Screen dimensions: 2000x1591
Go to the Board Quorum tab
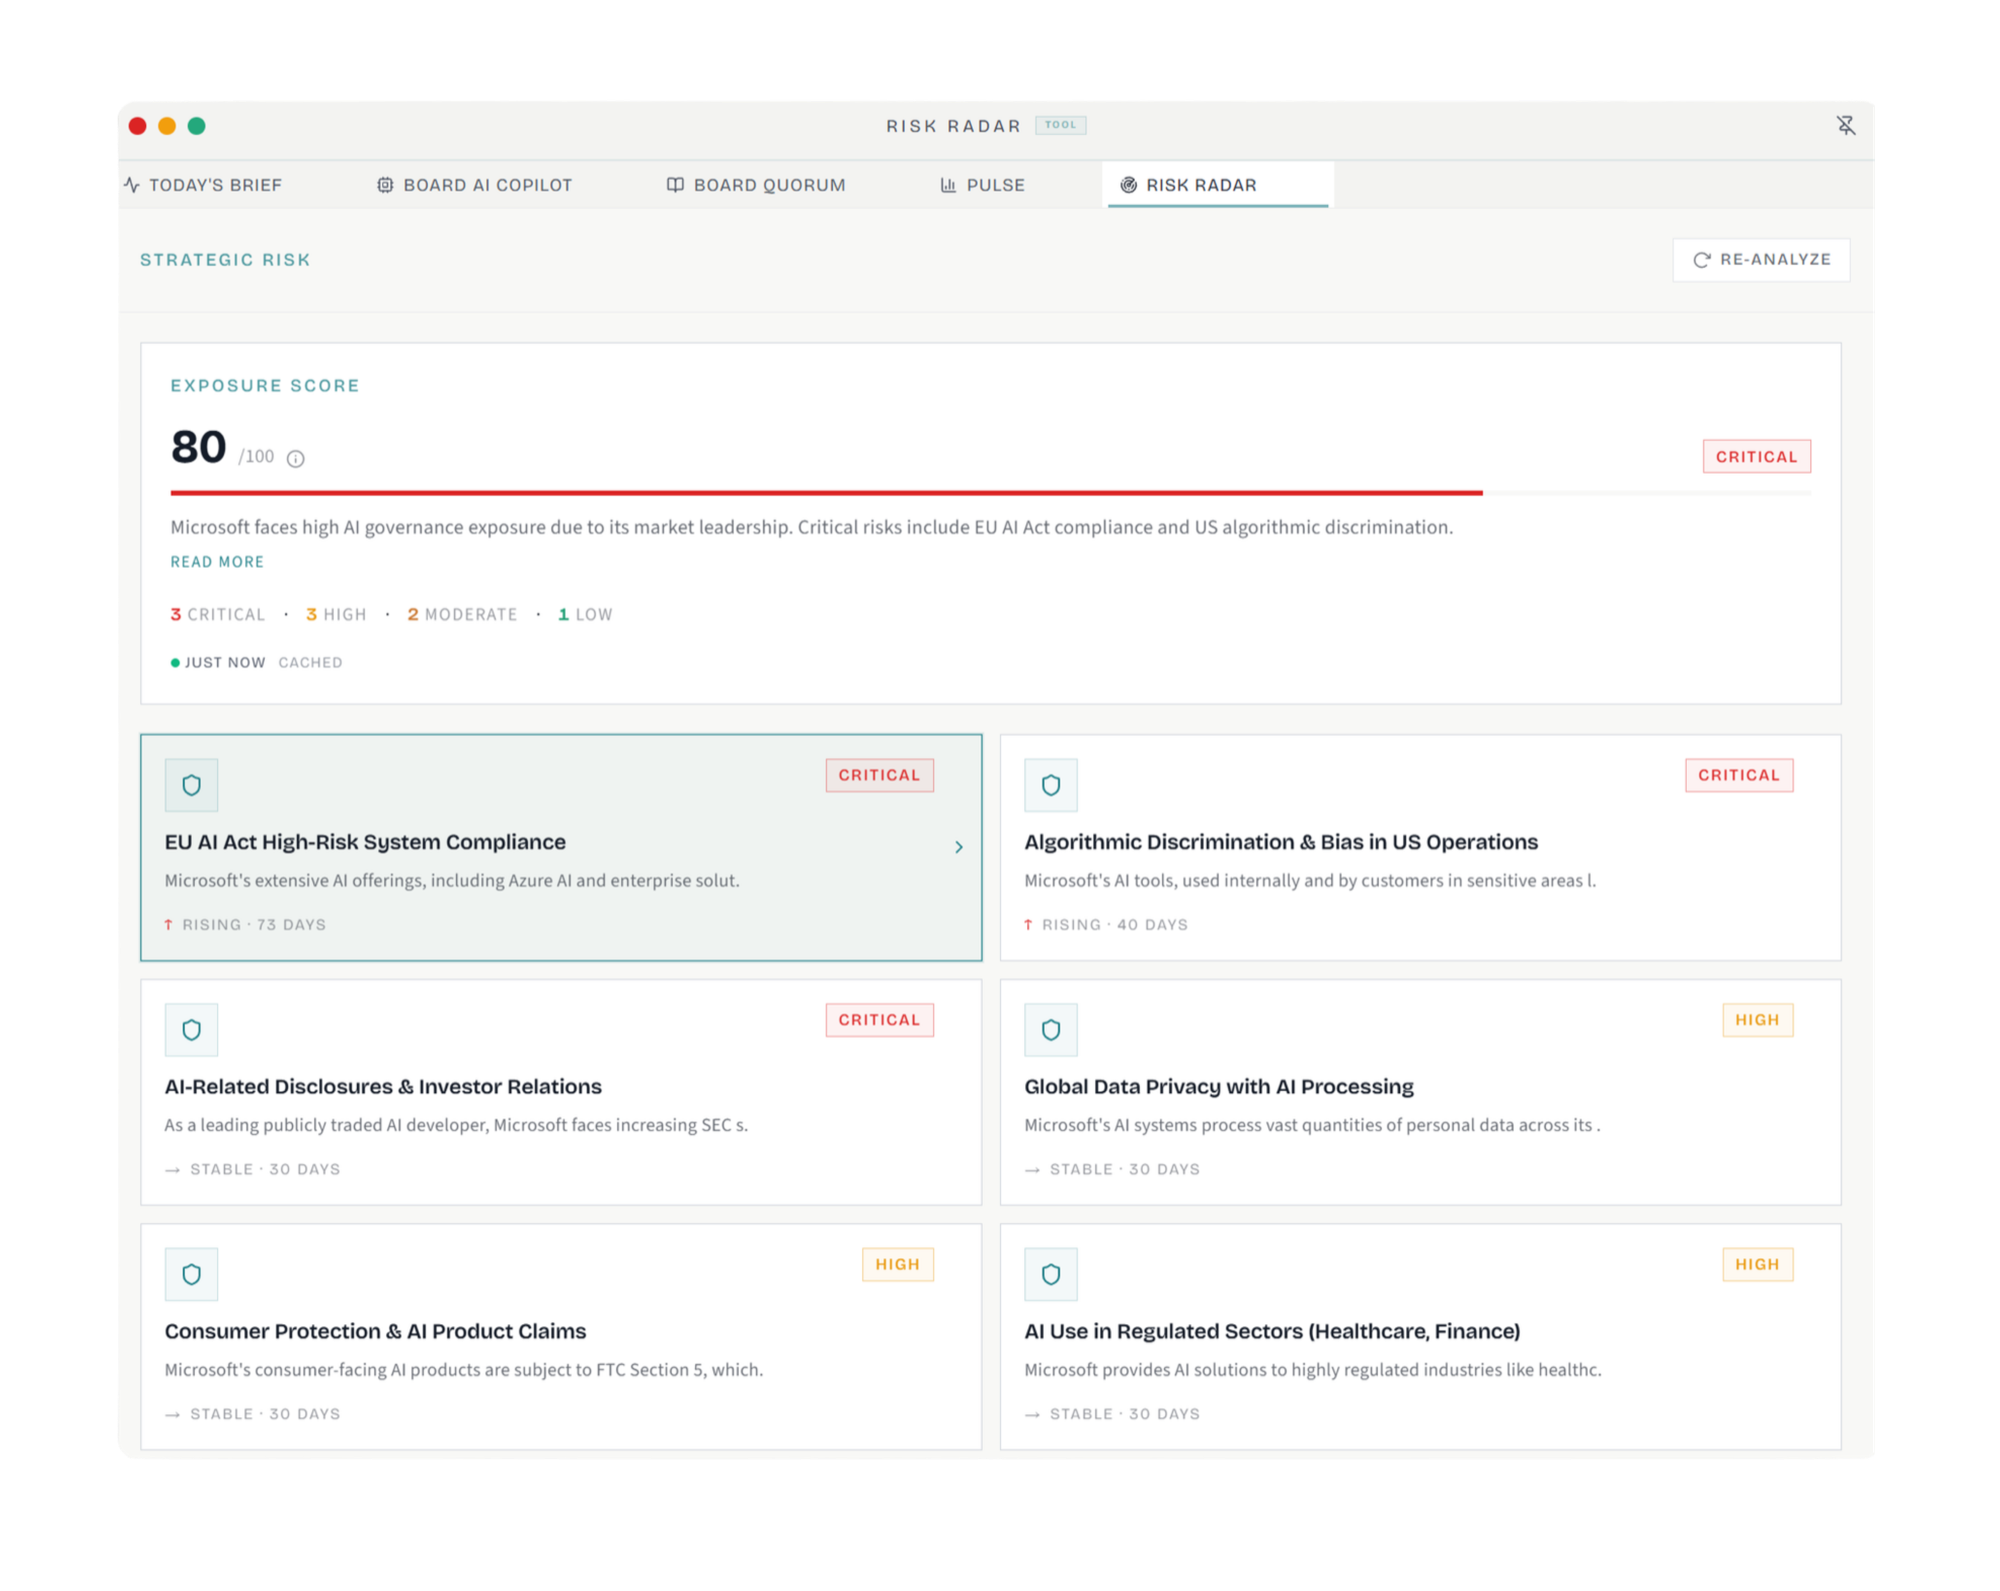pyautogui.click(x=756, y=185)
